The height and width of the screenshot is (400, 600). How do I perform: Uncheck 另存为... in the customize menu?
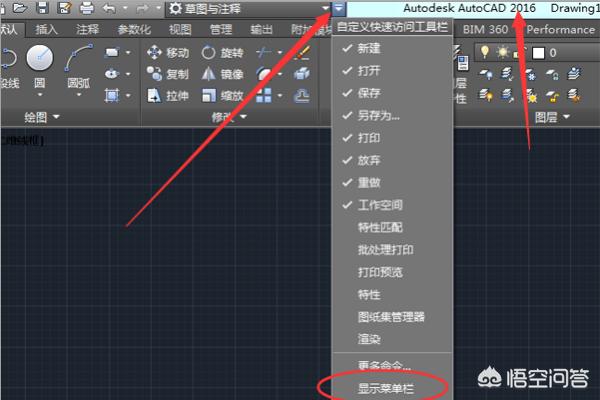[392, 115]
